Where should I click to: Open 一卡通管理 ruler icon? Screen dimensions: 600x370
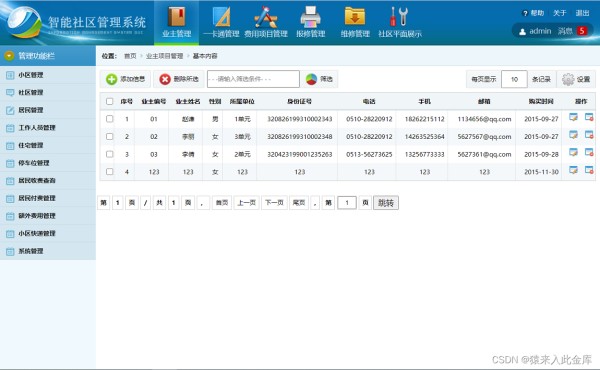point(221,17)
